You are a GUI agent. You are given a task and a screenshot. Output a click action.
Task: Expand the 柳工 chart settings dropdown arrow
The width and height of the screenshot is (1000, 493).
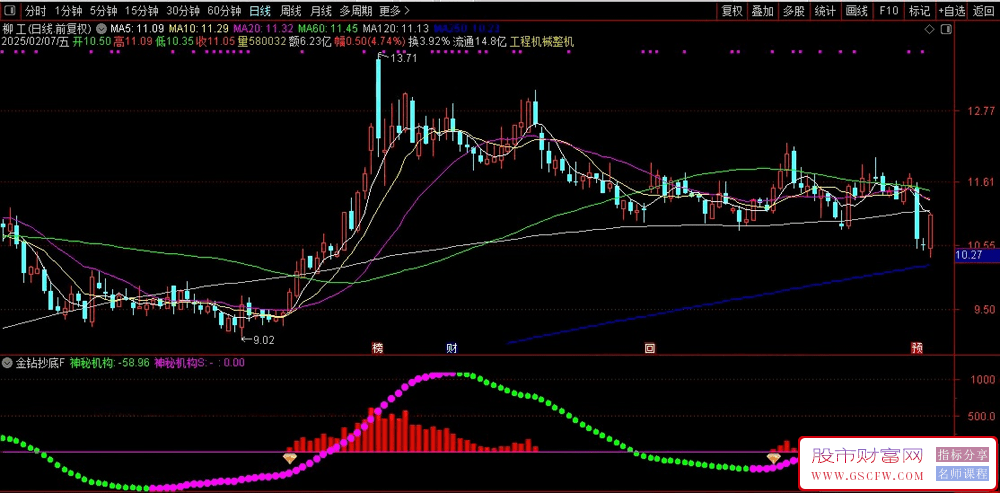101,28
